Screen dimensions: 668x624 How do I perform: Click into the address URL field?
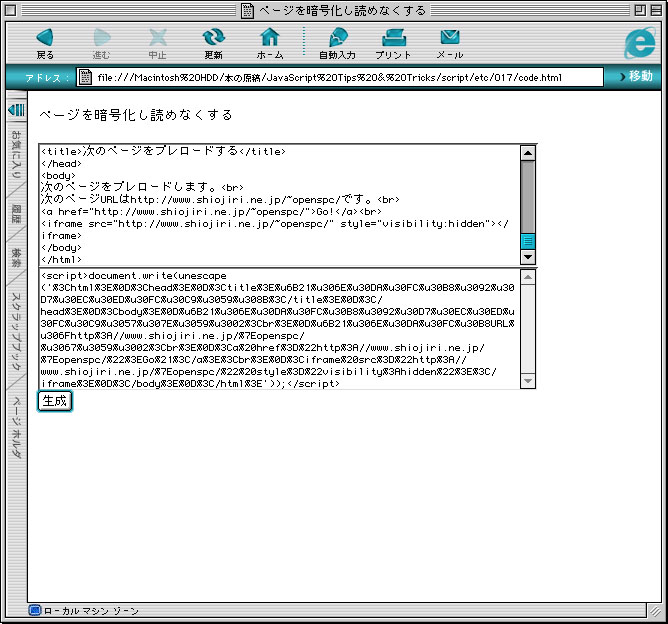(340, 77)
